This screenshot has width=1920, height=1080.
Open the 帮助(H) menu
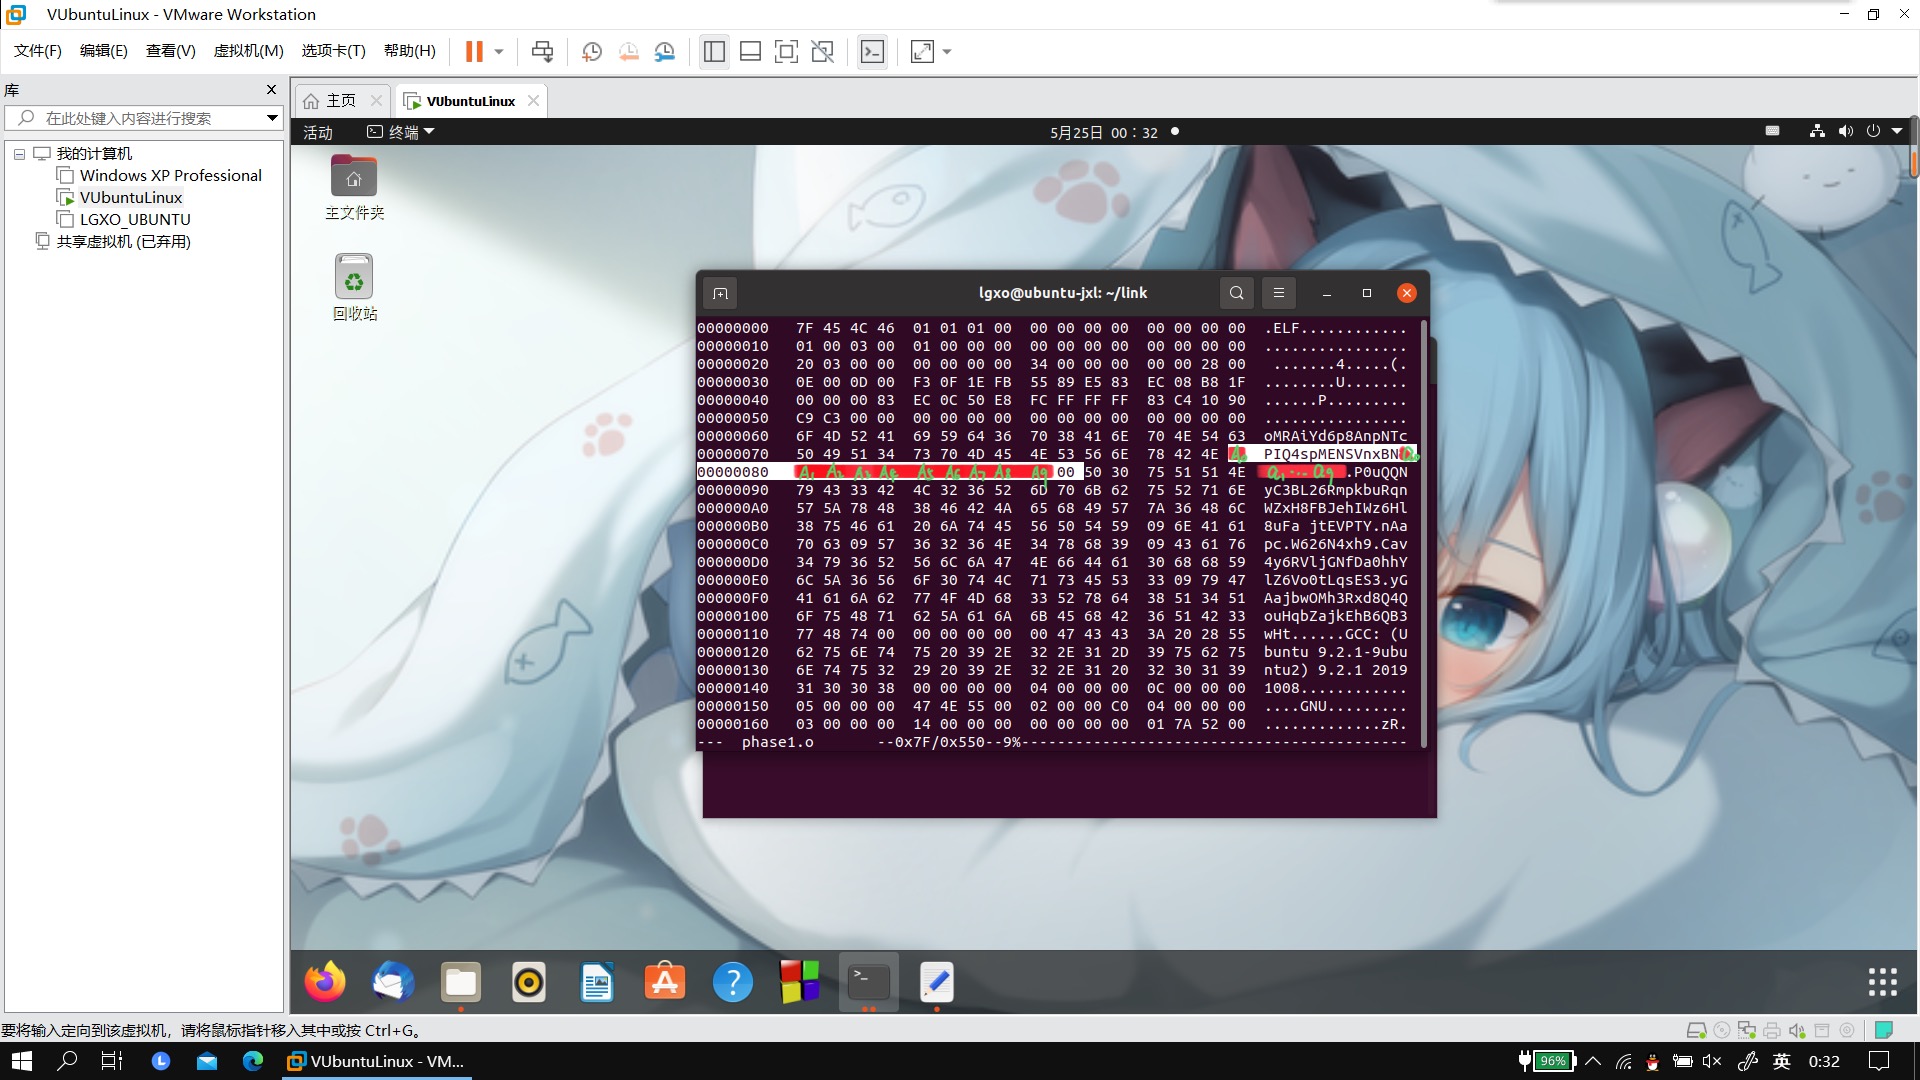tap(410, 51)
